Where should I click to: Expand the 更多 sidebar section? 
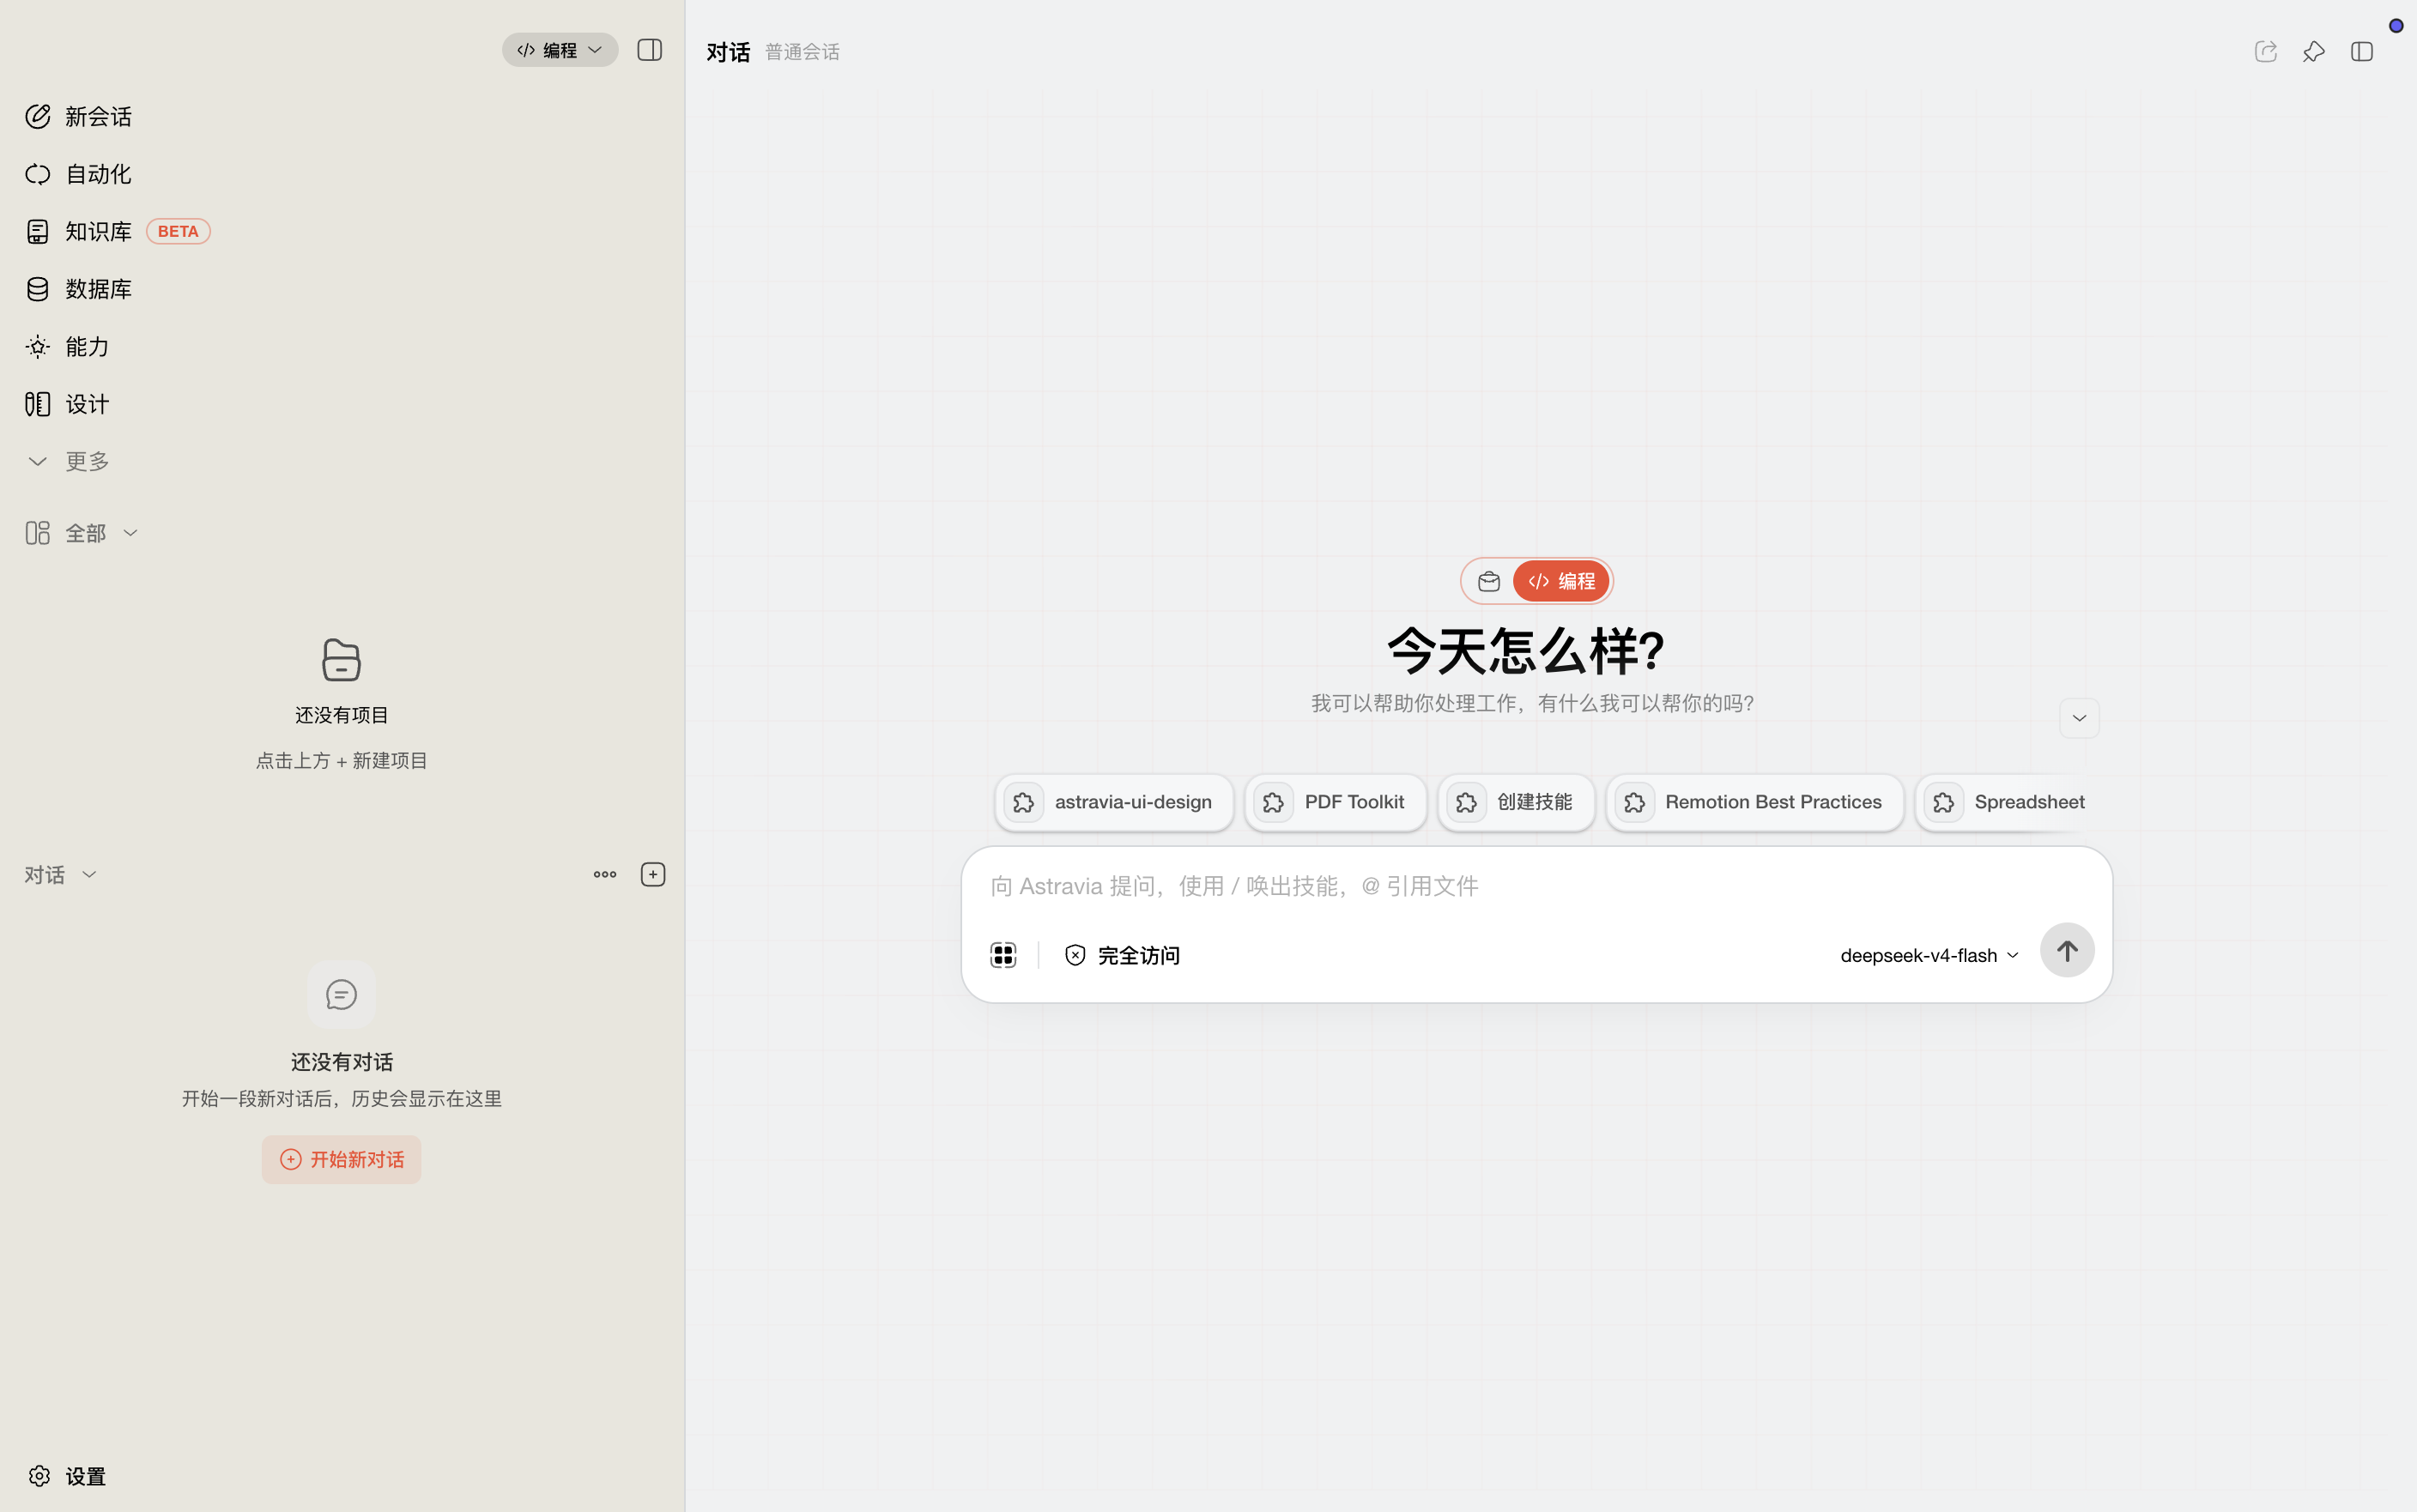pyautogui.click(x=67, y=462)
